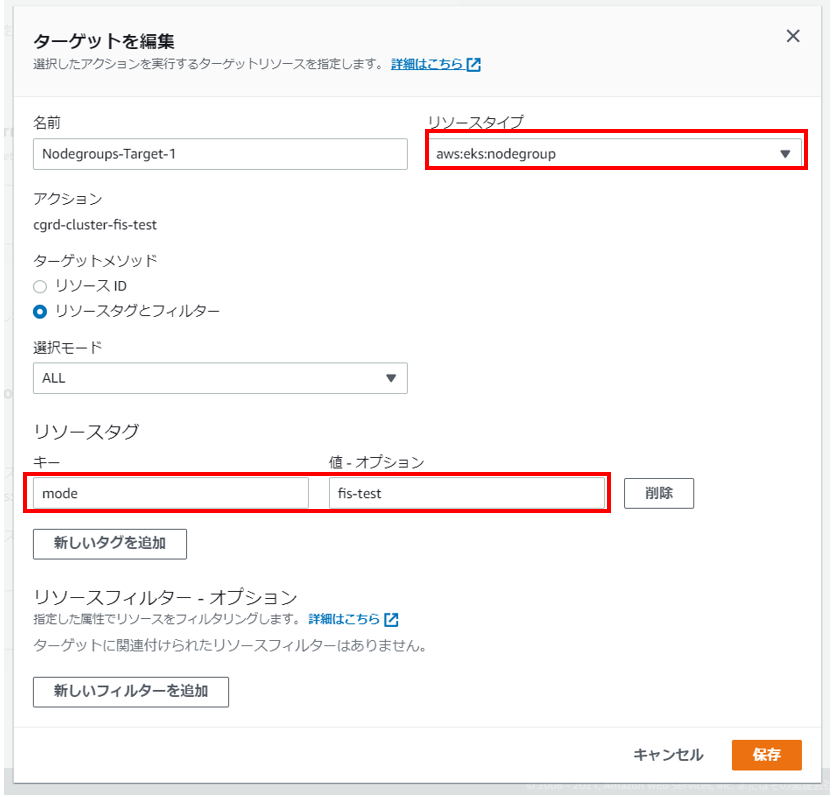Screen dimensions: 833x797
Task: Click the 名前 field containing Nodegroups-Target-1
Action: [220, 154]
